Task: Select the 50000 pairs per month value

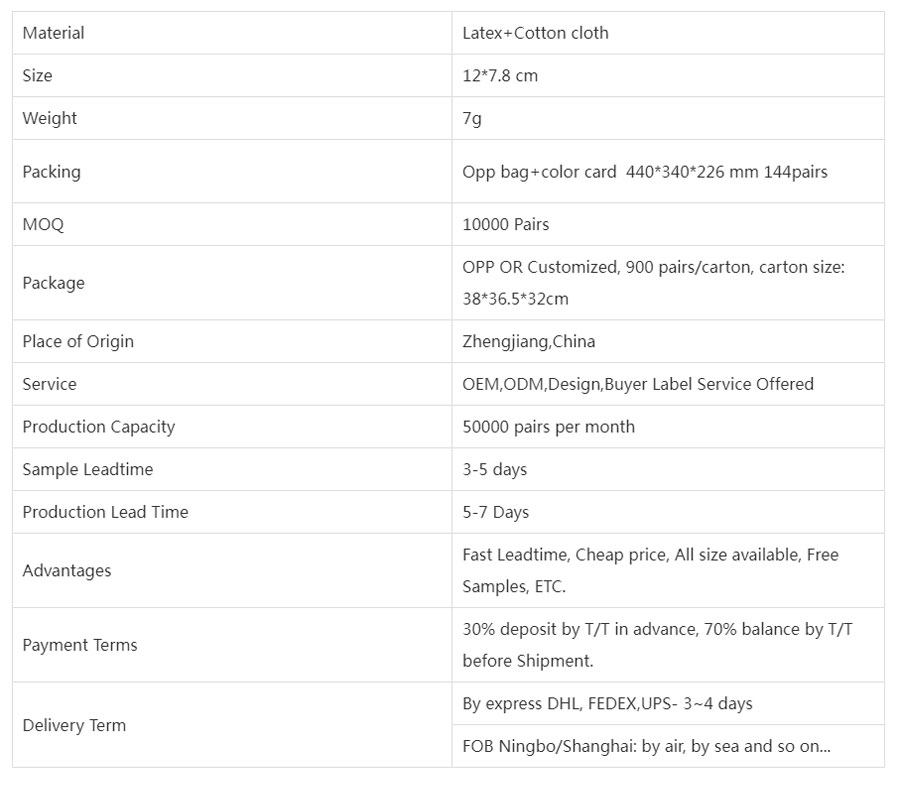Action: click(x=548, y=427)
